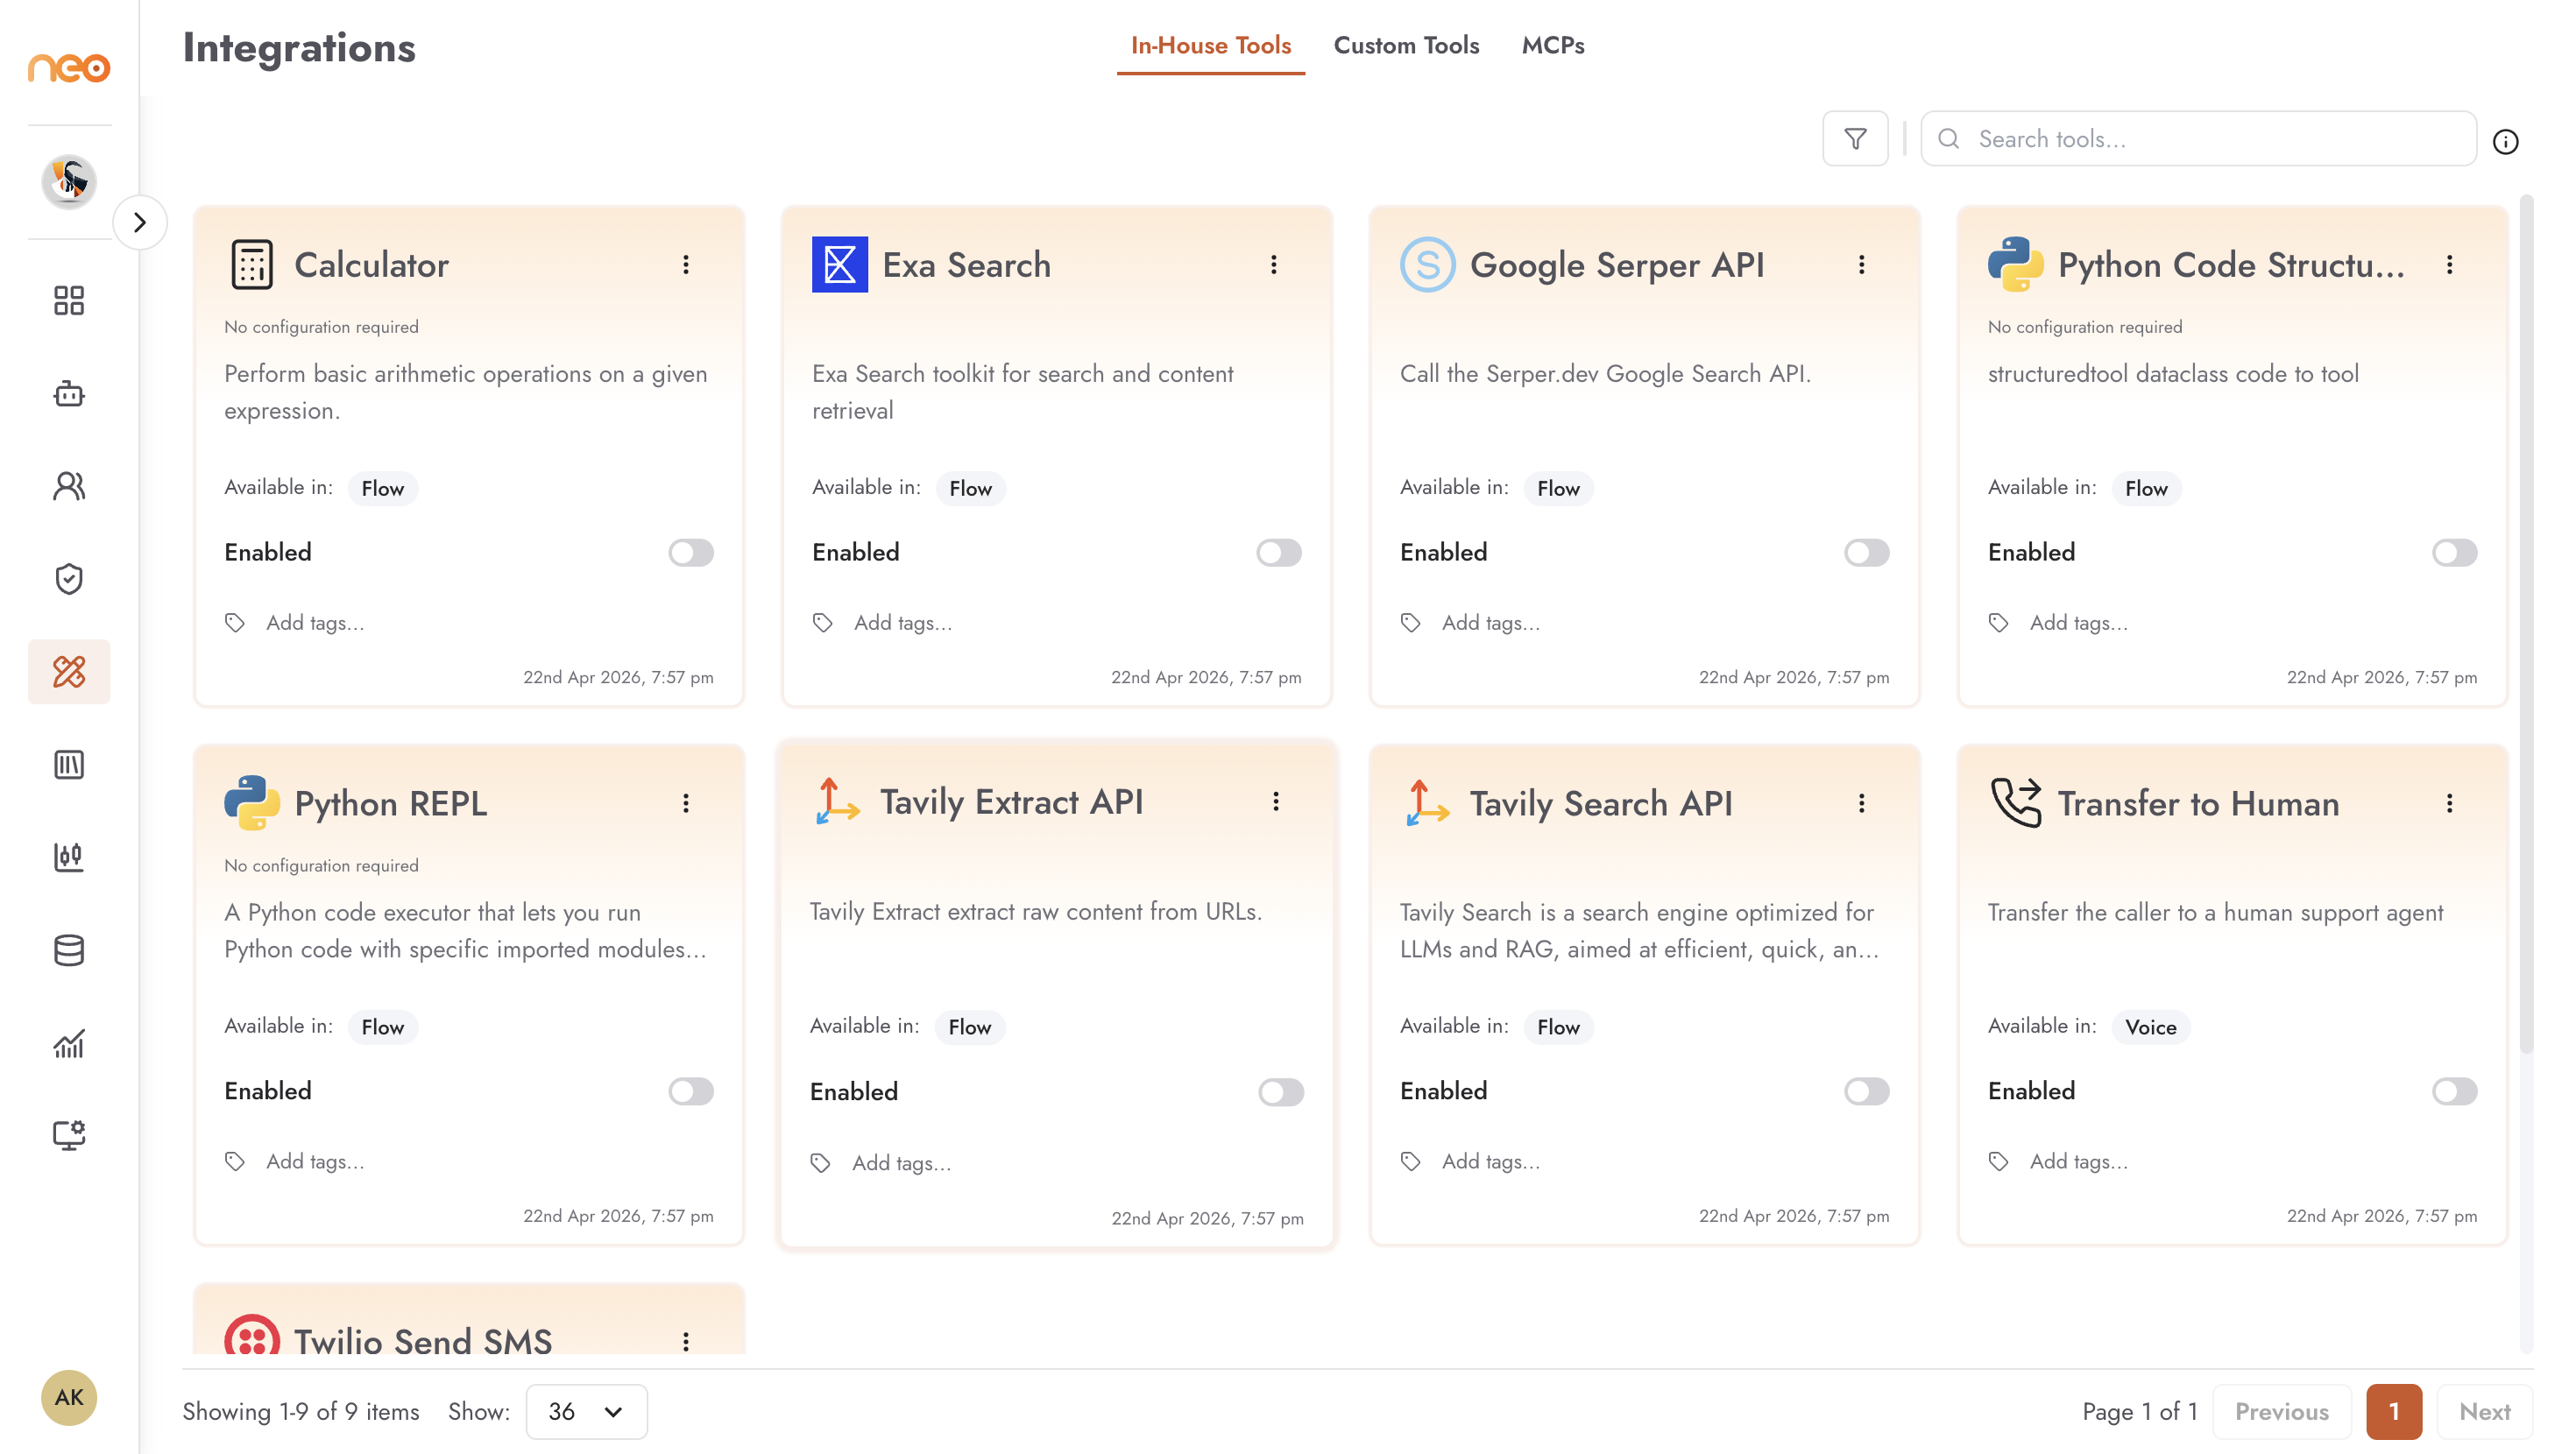2576x1454 pixels.
Task: Enable the Google Serper API tool
Action: (1867, 552)
